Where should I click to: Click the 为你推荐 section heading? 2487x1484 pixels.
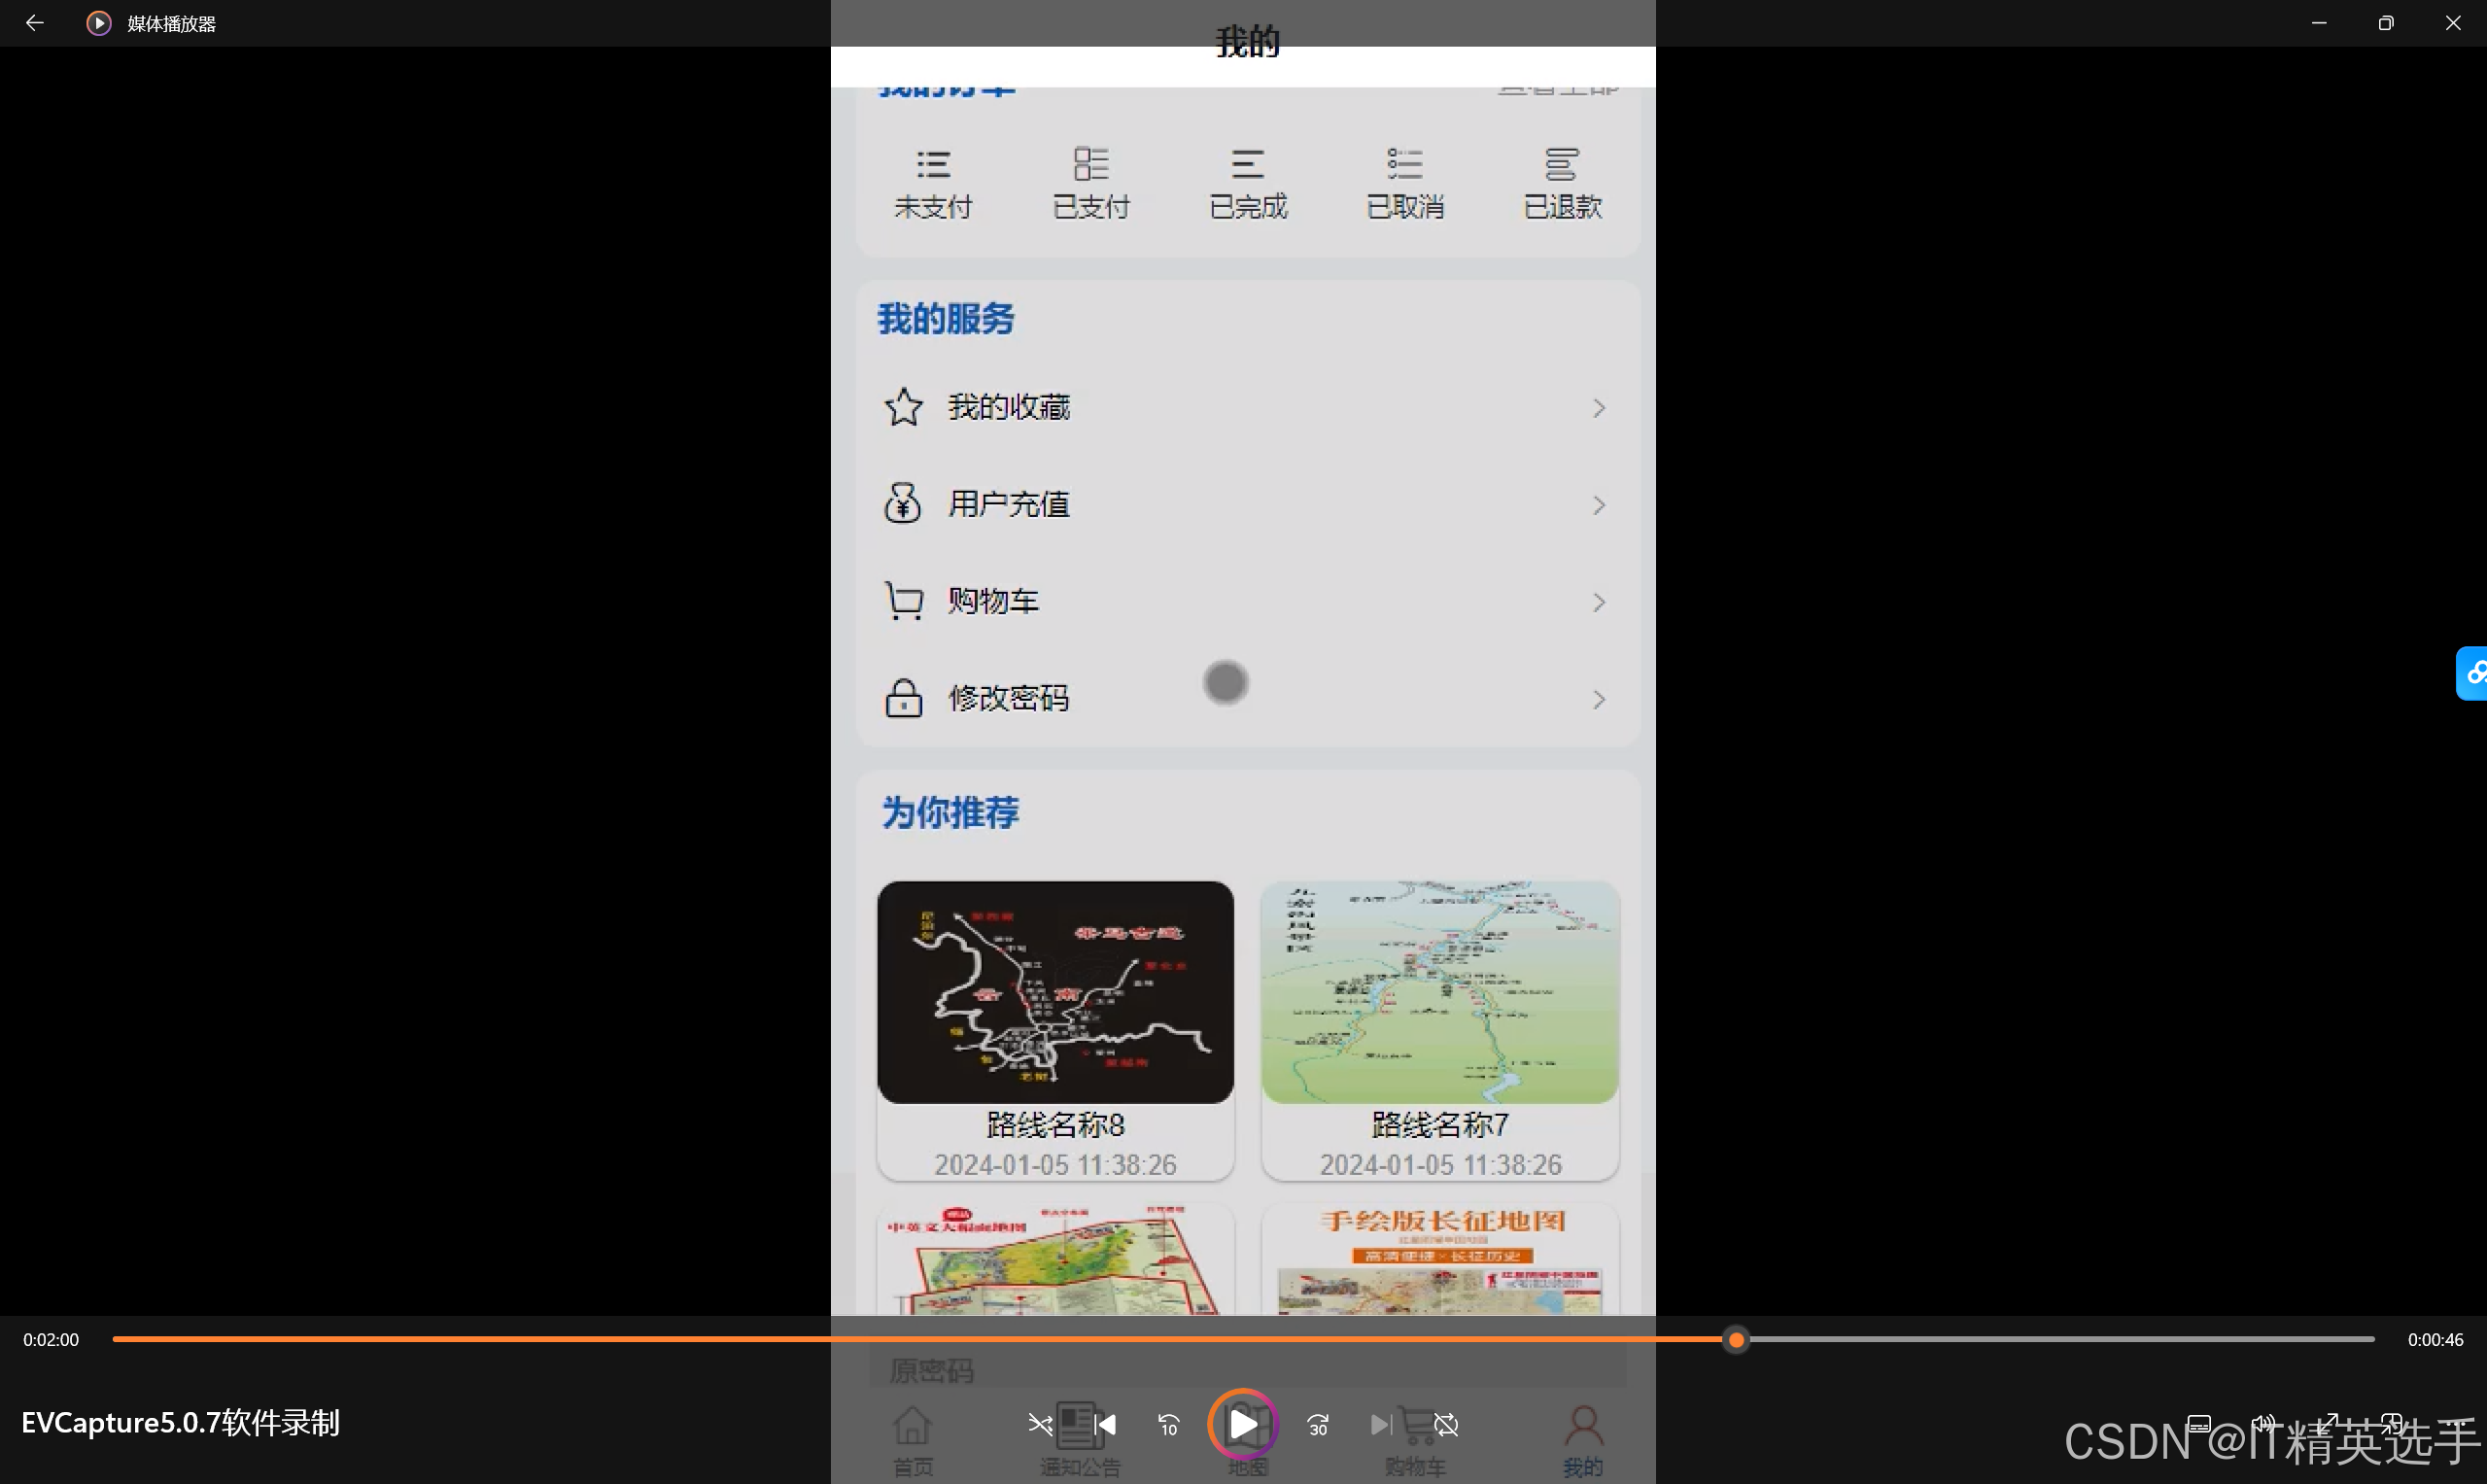[x=950, y=812]
